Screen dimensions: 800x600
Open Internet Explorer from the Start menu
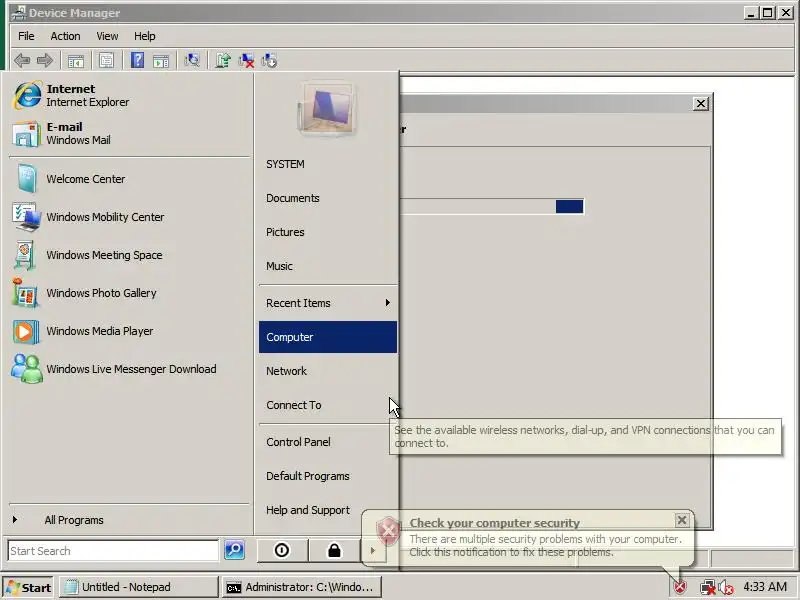coord(130,95)
